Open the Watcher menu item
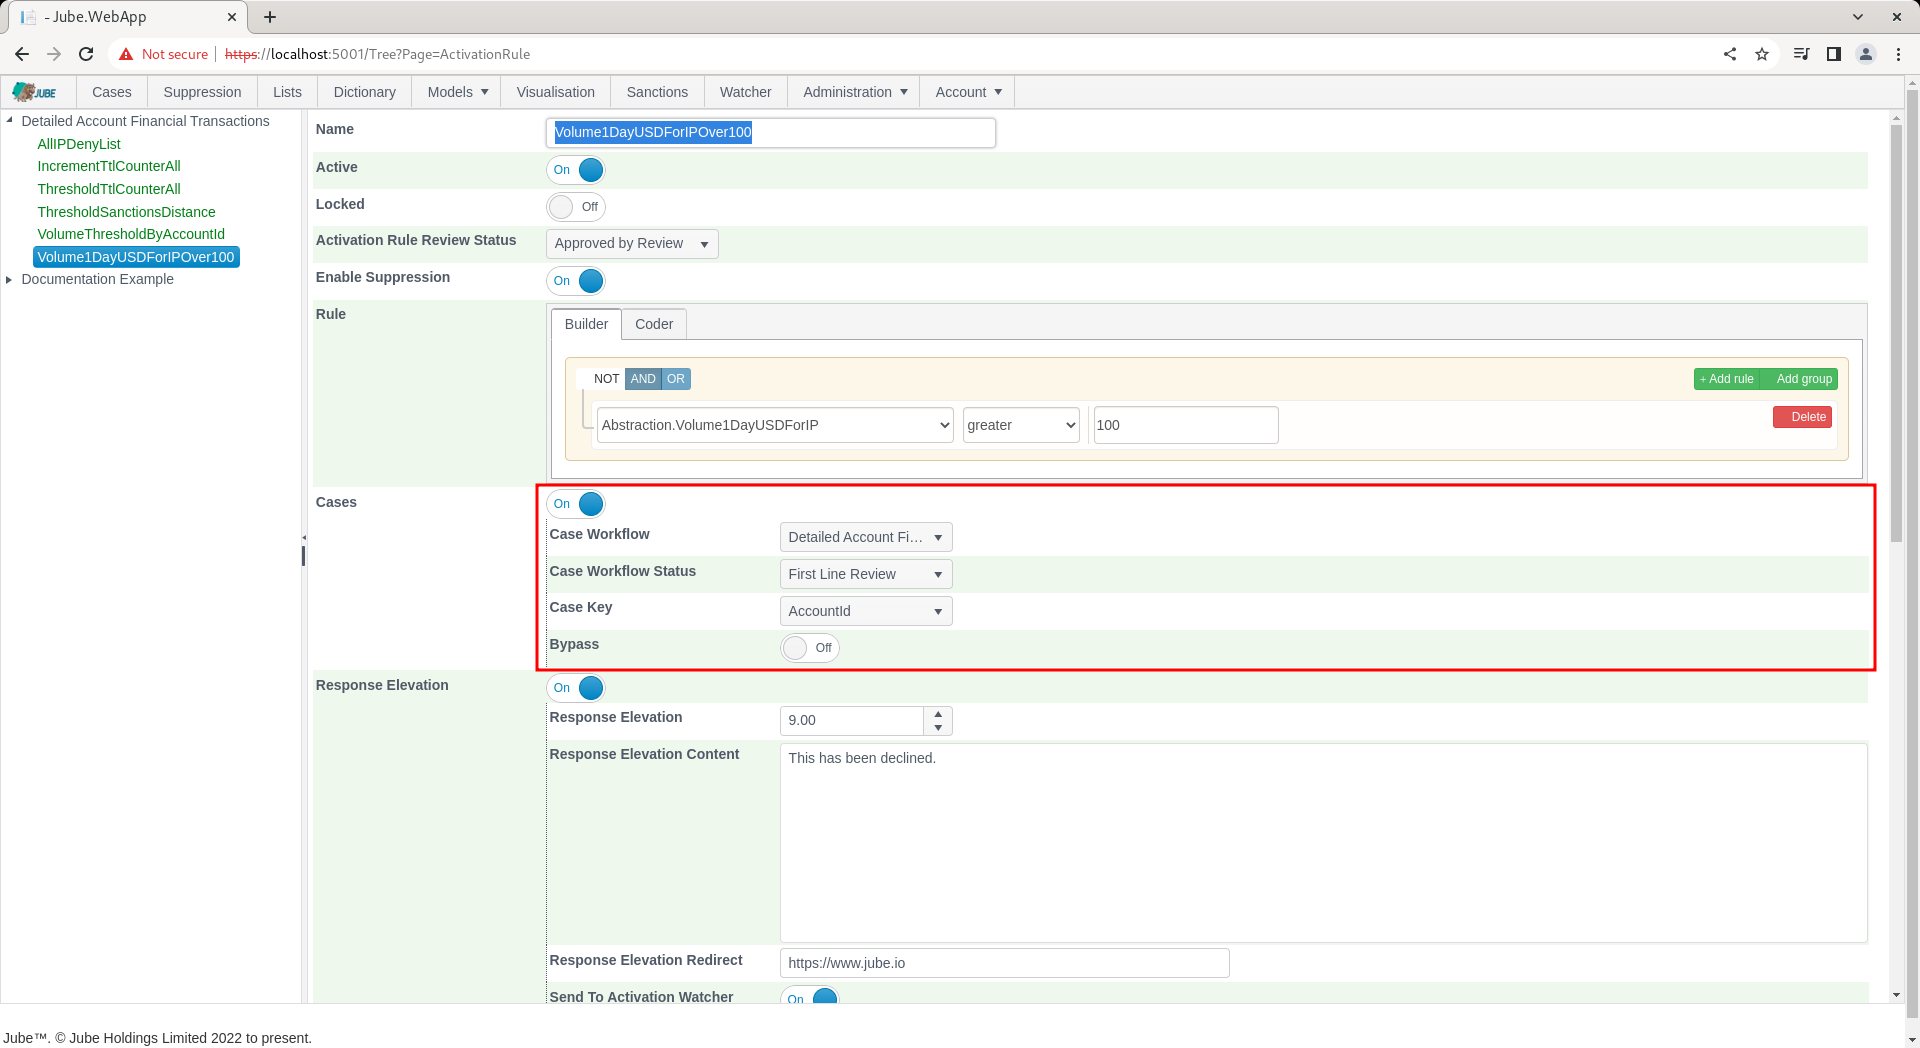The image size is (1920, 1048). (745, 92)
